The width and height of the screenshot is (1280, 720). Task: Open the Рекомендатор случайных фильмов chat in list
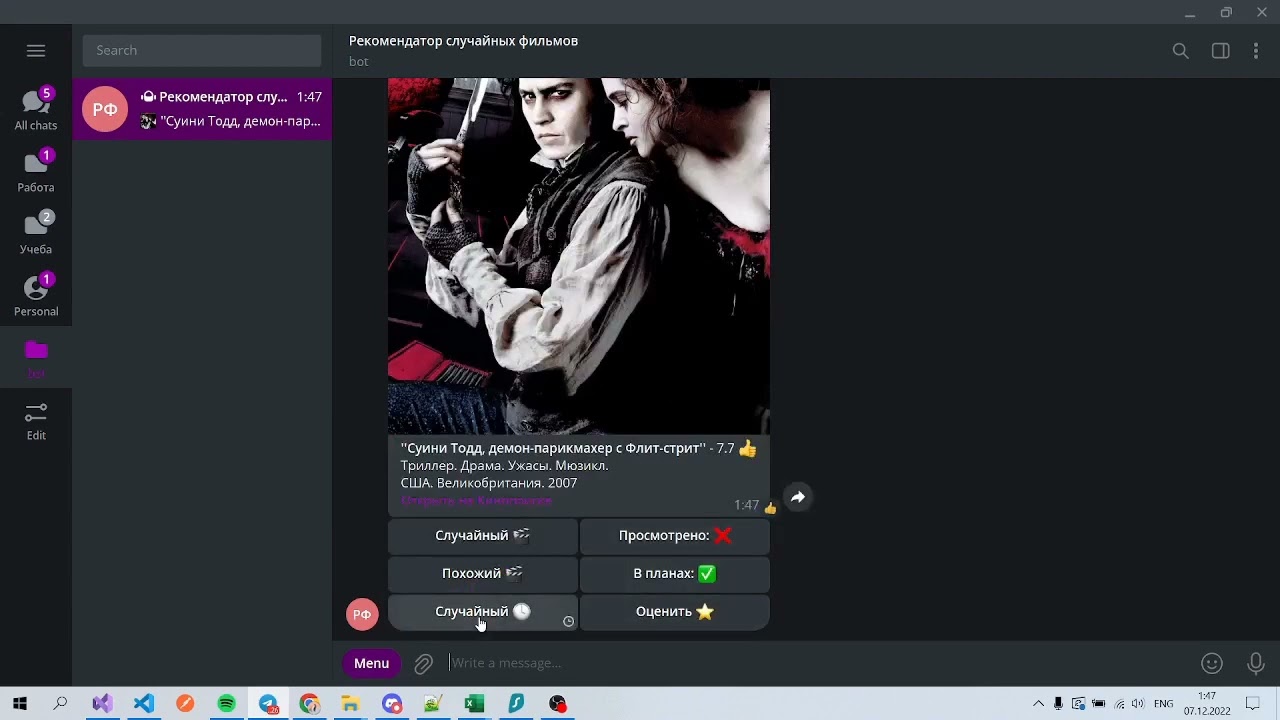202,109
